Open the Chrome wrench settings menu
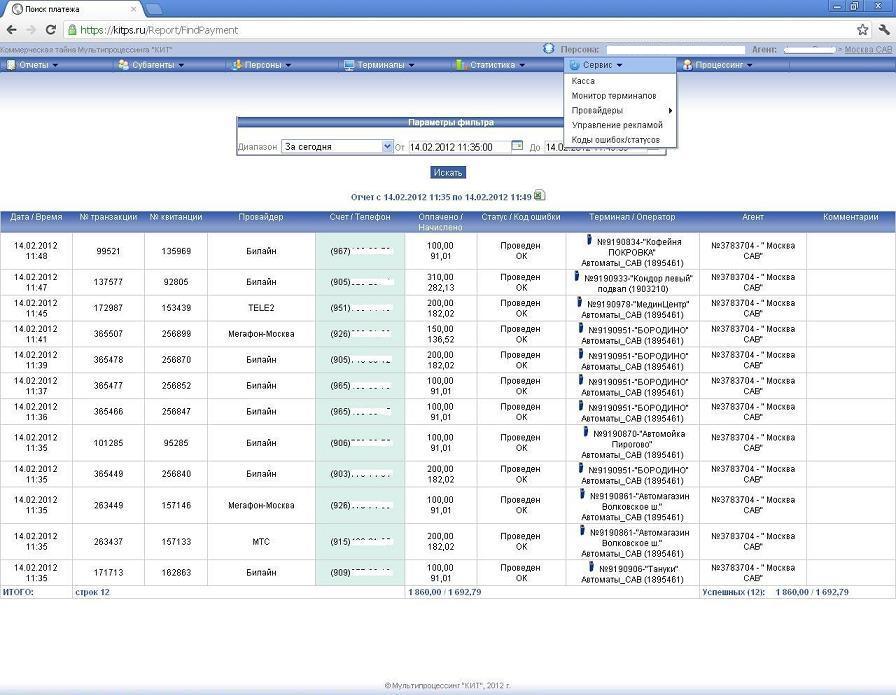This screenshot has width=896, height=695. pyautogui.click(x=883, y=30)
